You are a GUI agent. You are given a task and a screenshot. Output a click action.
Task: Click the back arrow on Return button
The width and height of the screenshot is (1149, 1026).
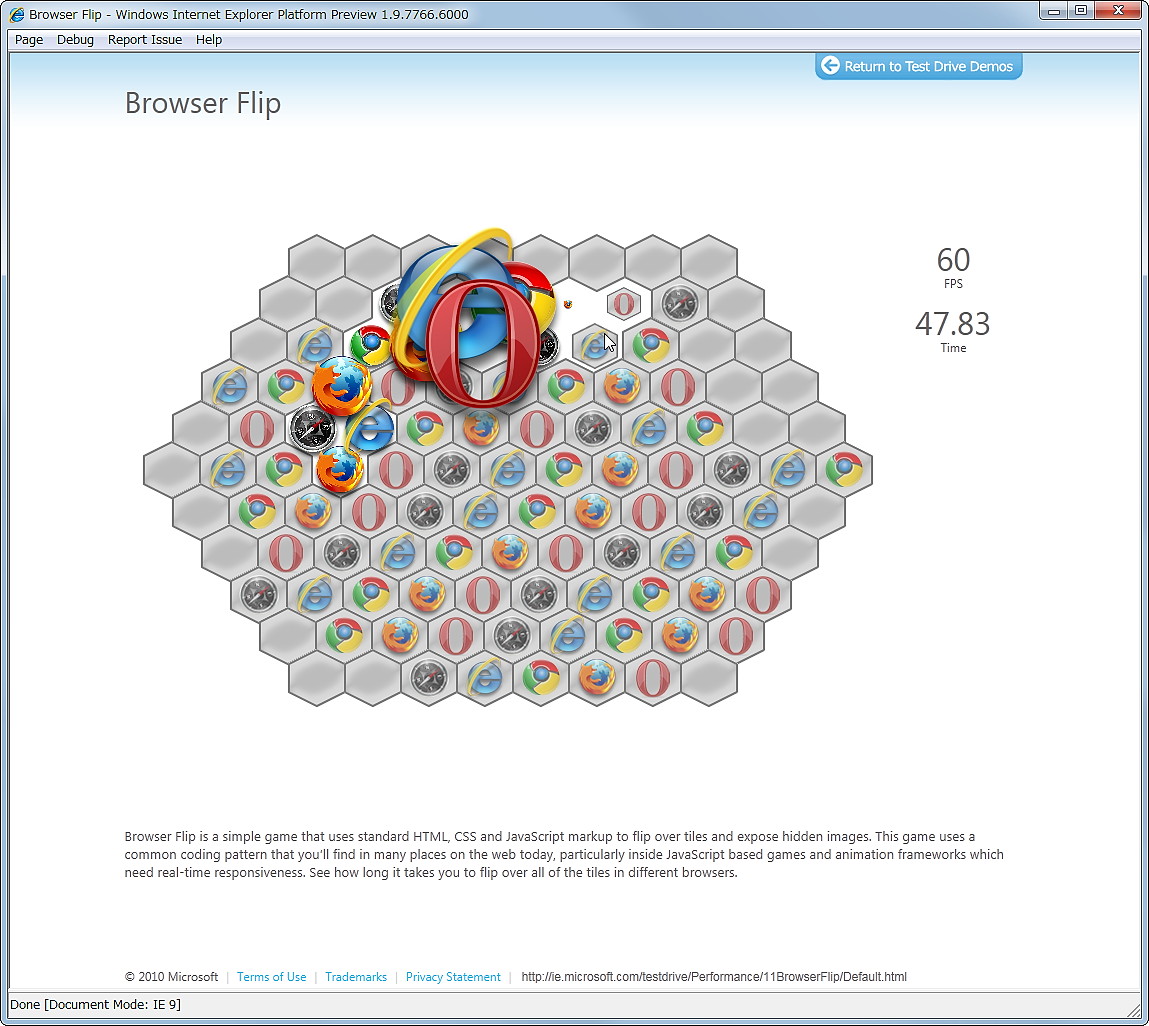pos(830,65)
